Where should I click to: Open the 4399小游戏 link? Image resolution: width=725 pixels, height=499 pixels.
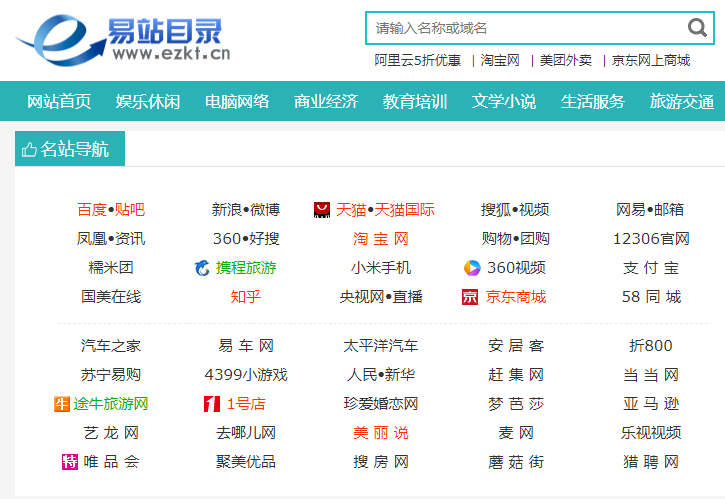246,375
